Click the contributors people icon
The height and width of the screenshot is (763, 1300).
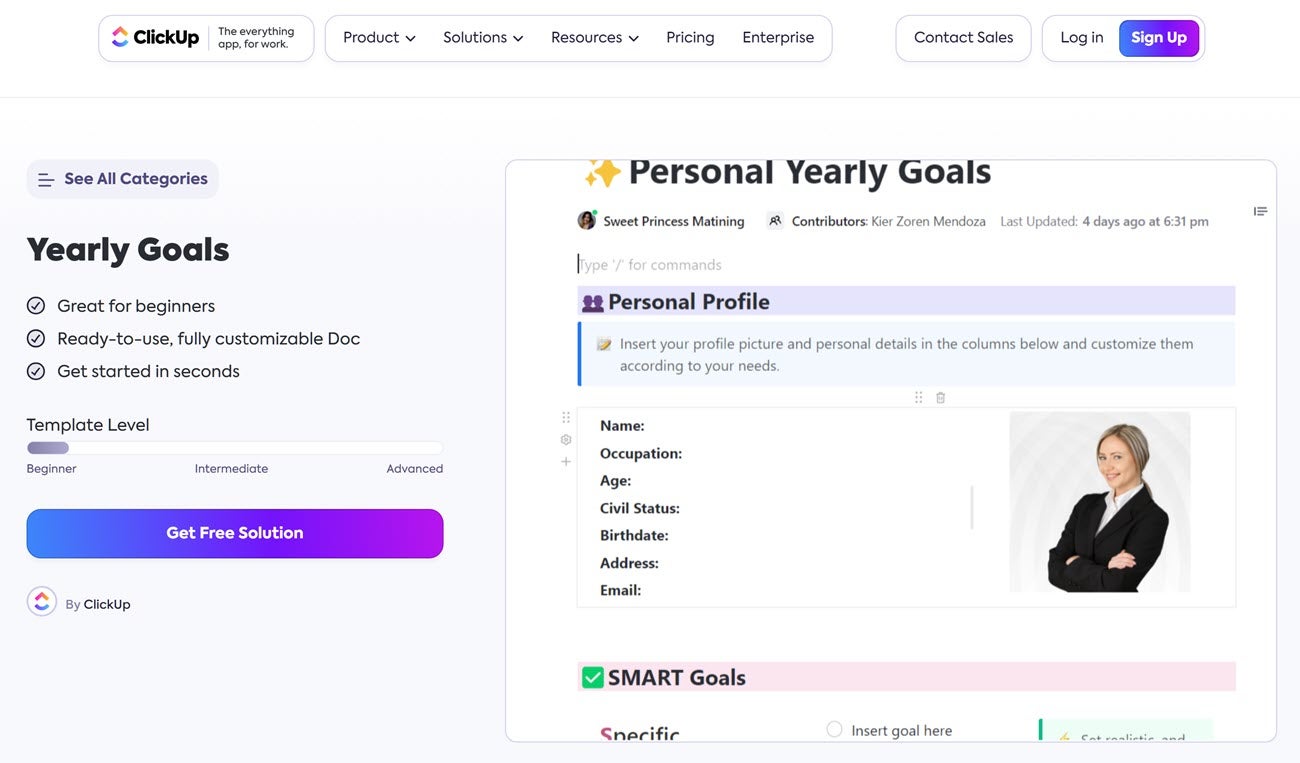(775, 221)
